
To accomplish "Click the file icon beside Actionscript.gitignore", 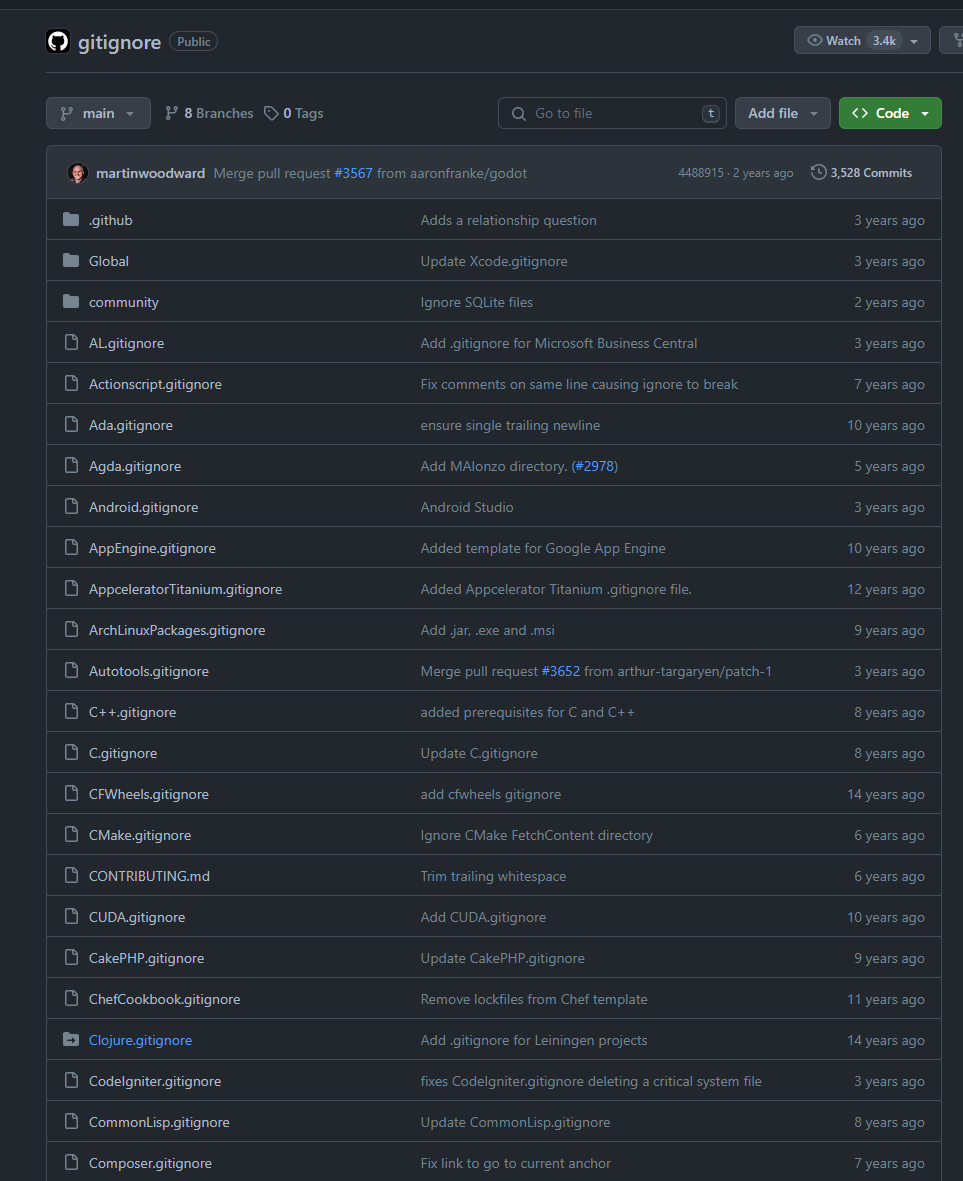I will click(72, 383).
